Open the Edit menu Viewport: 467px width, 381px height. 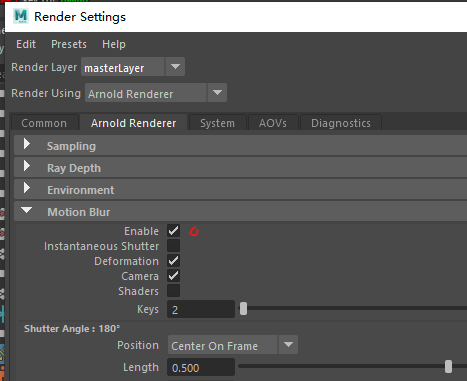(x=26, y=44)
